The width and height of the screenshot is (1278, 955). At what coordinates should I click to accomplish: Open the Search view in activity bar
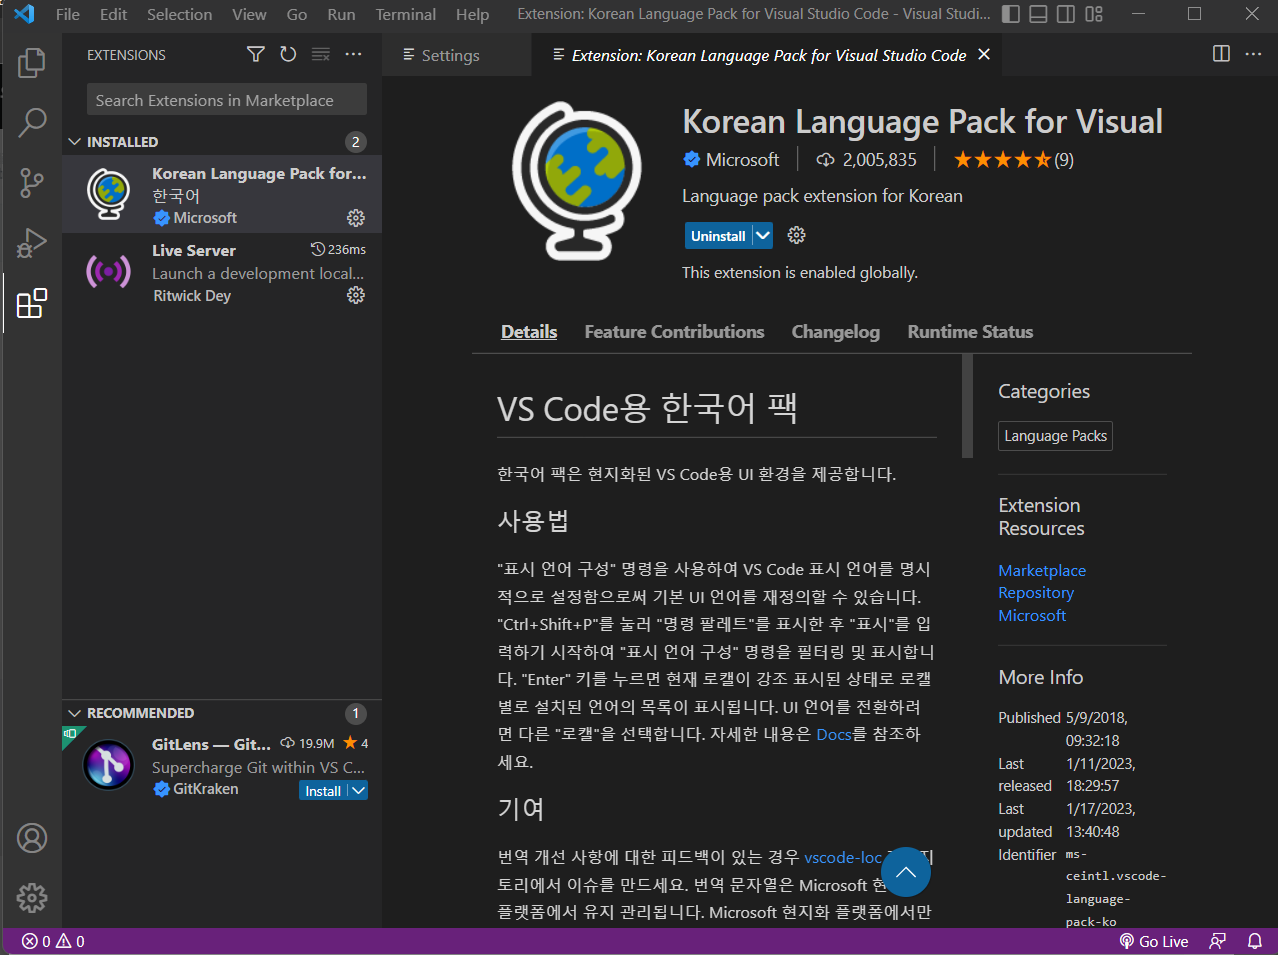point(31,123)
